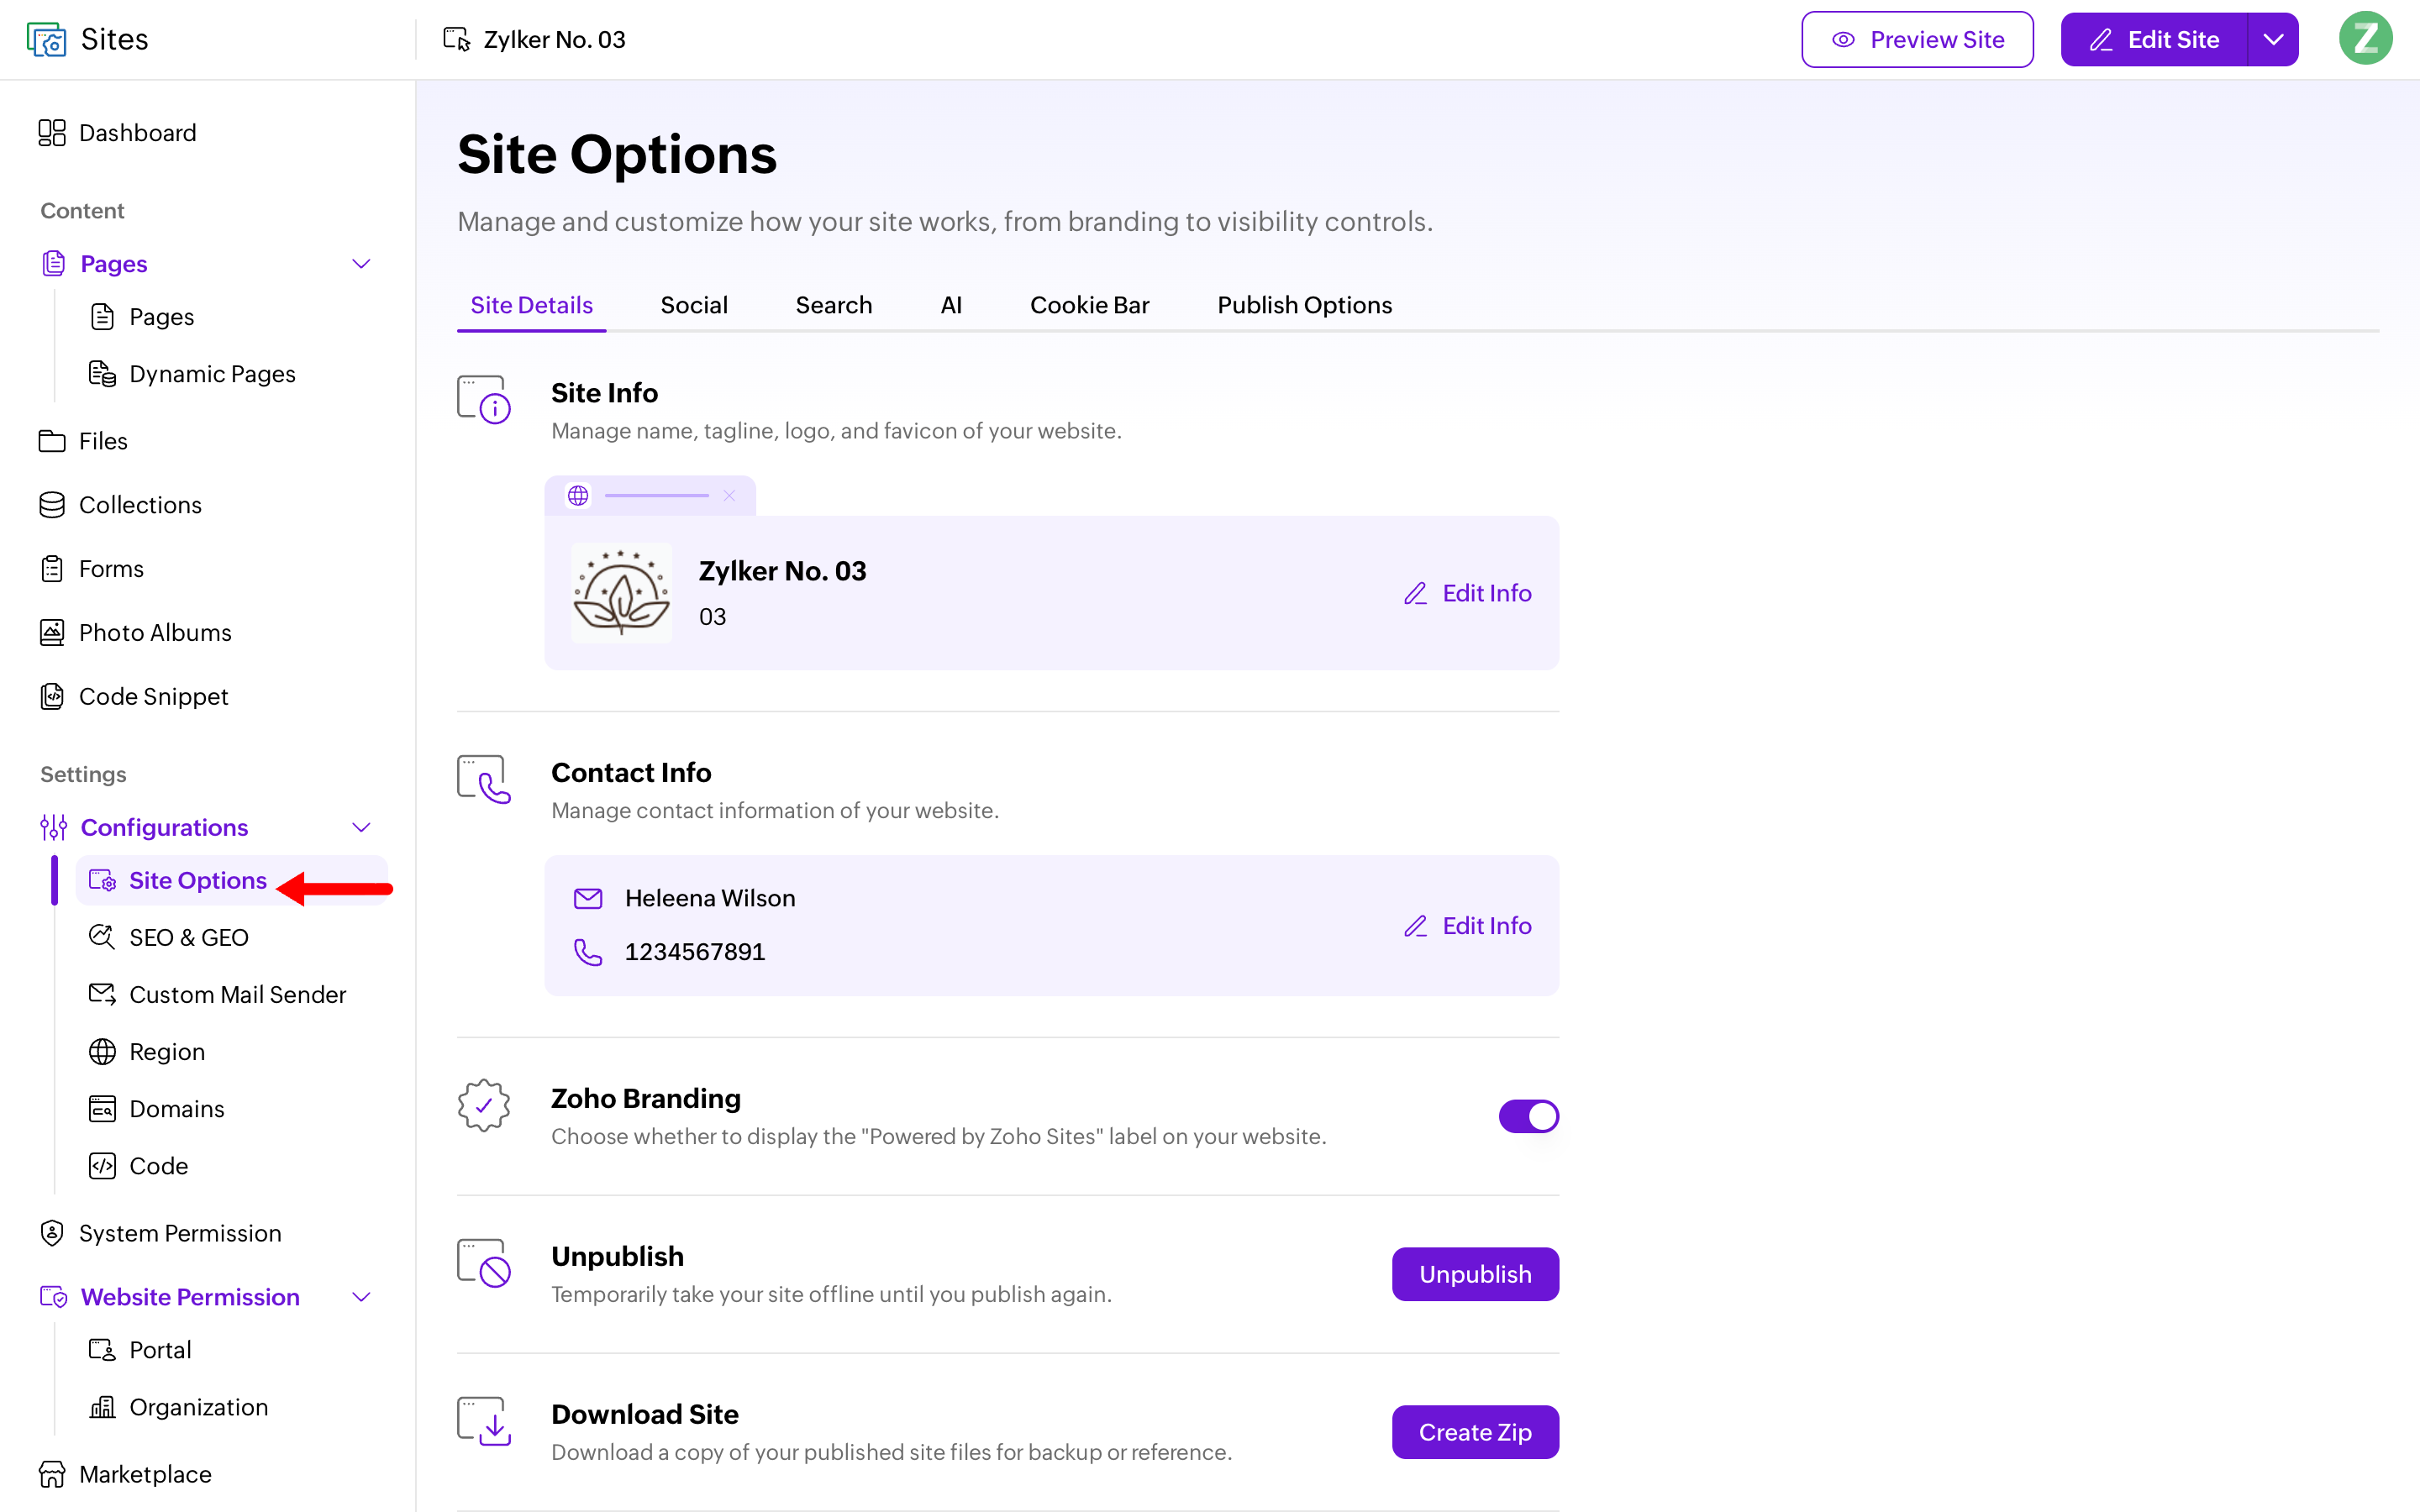
Task: Open Marketplace store icon
Action: pos(52,1474)
